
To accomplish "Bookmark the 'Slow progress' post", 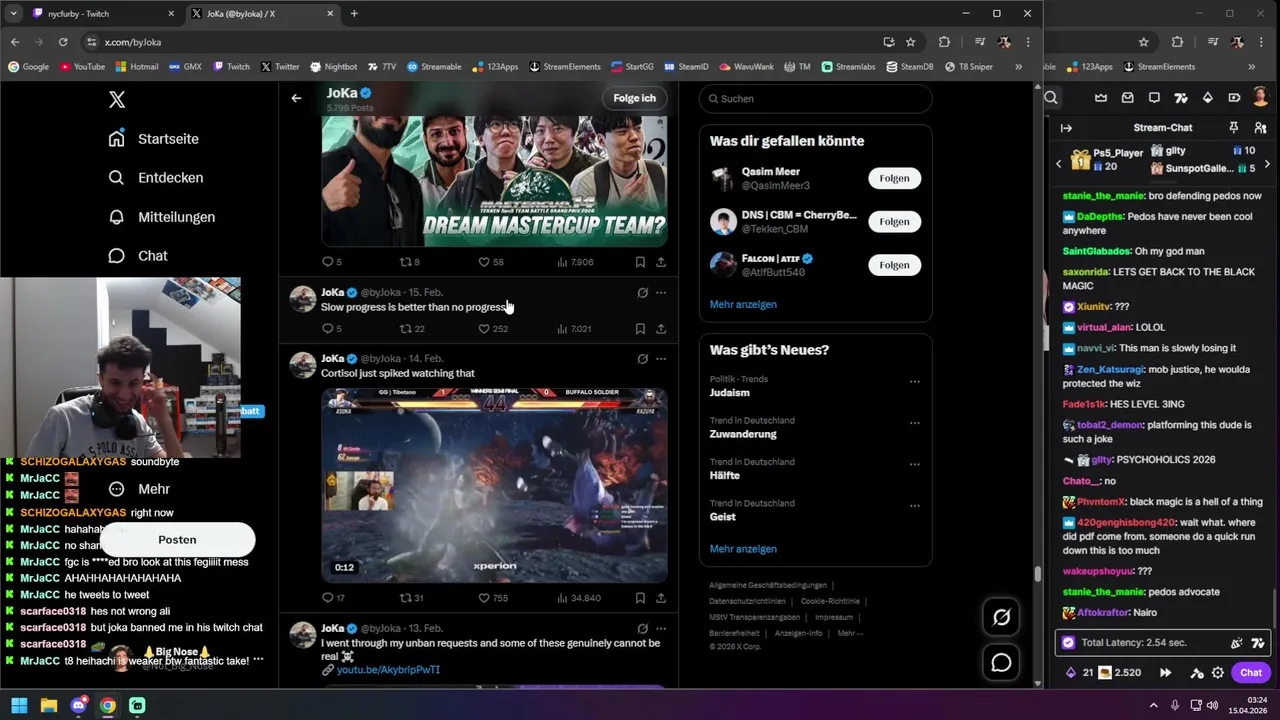I will (x=640, y=329).
